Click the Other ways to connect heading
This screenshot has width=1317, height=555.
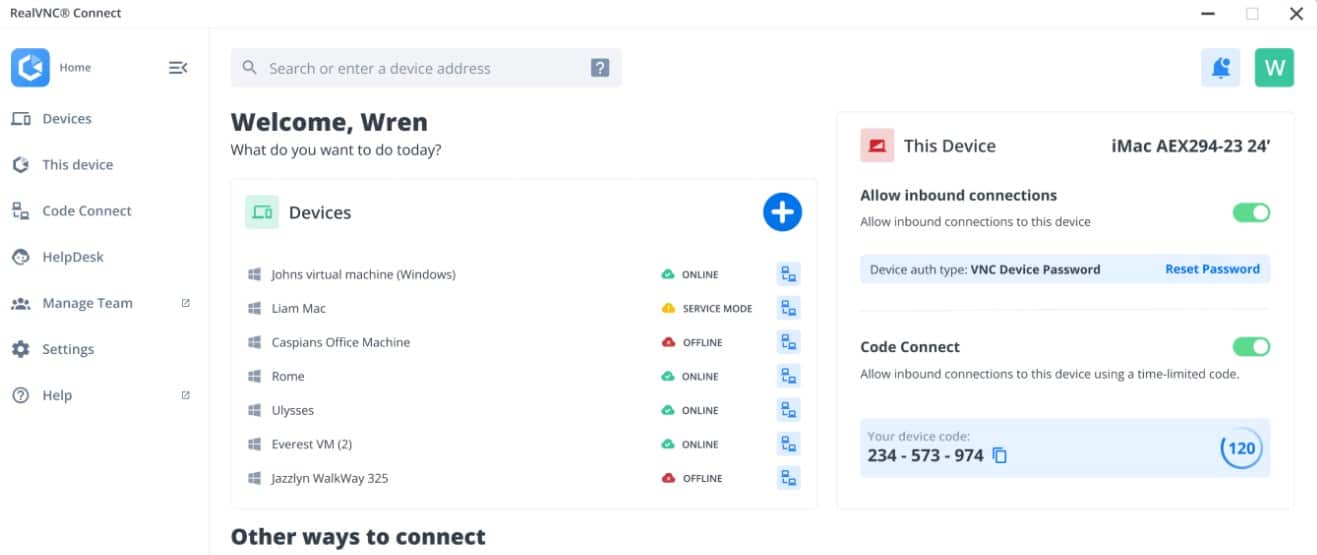(x=358, y=537)
